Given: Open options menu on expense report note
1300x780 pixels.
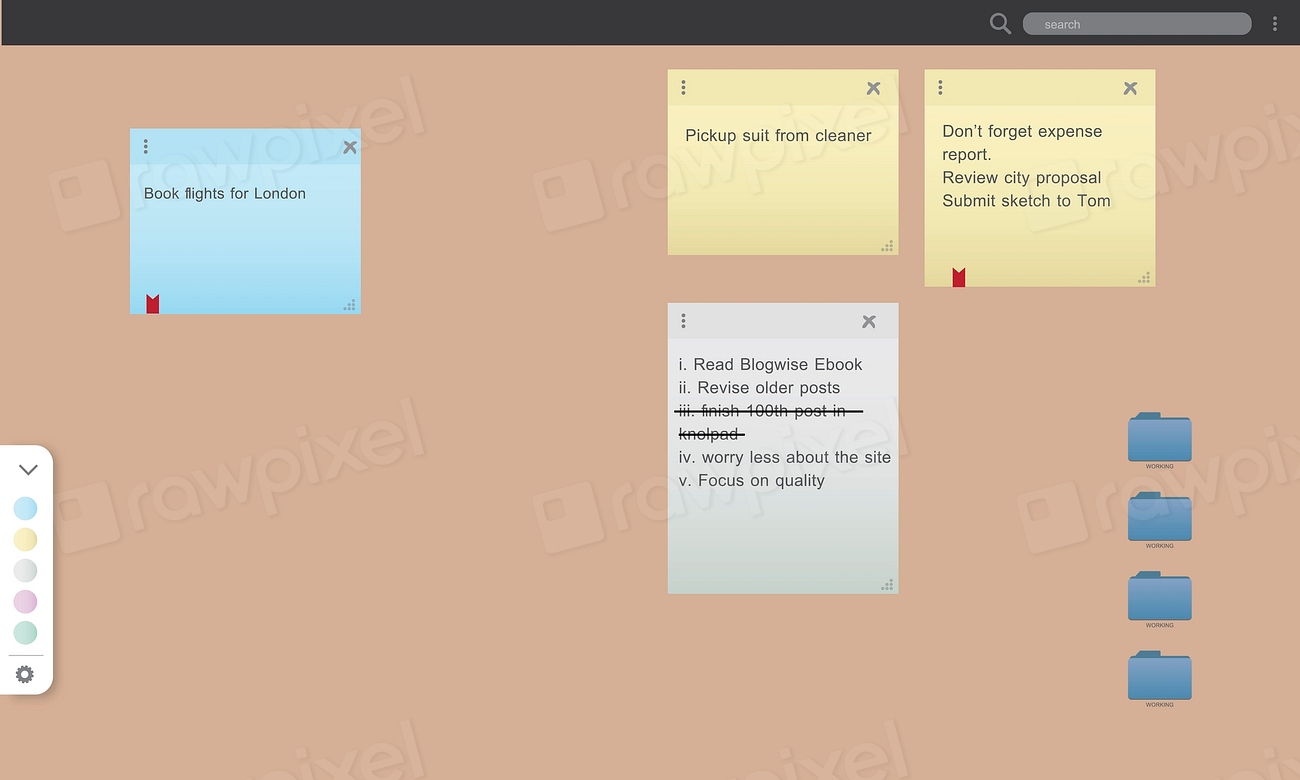Looking at the screenshot, I should pos(940,88).
